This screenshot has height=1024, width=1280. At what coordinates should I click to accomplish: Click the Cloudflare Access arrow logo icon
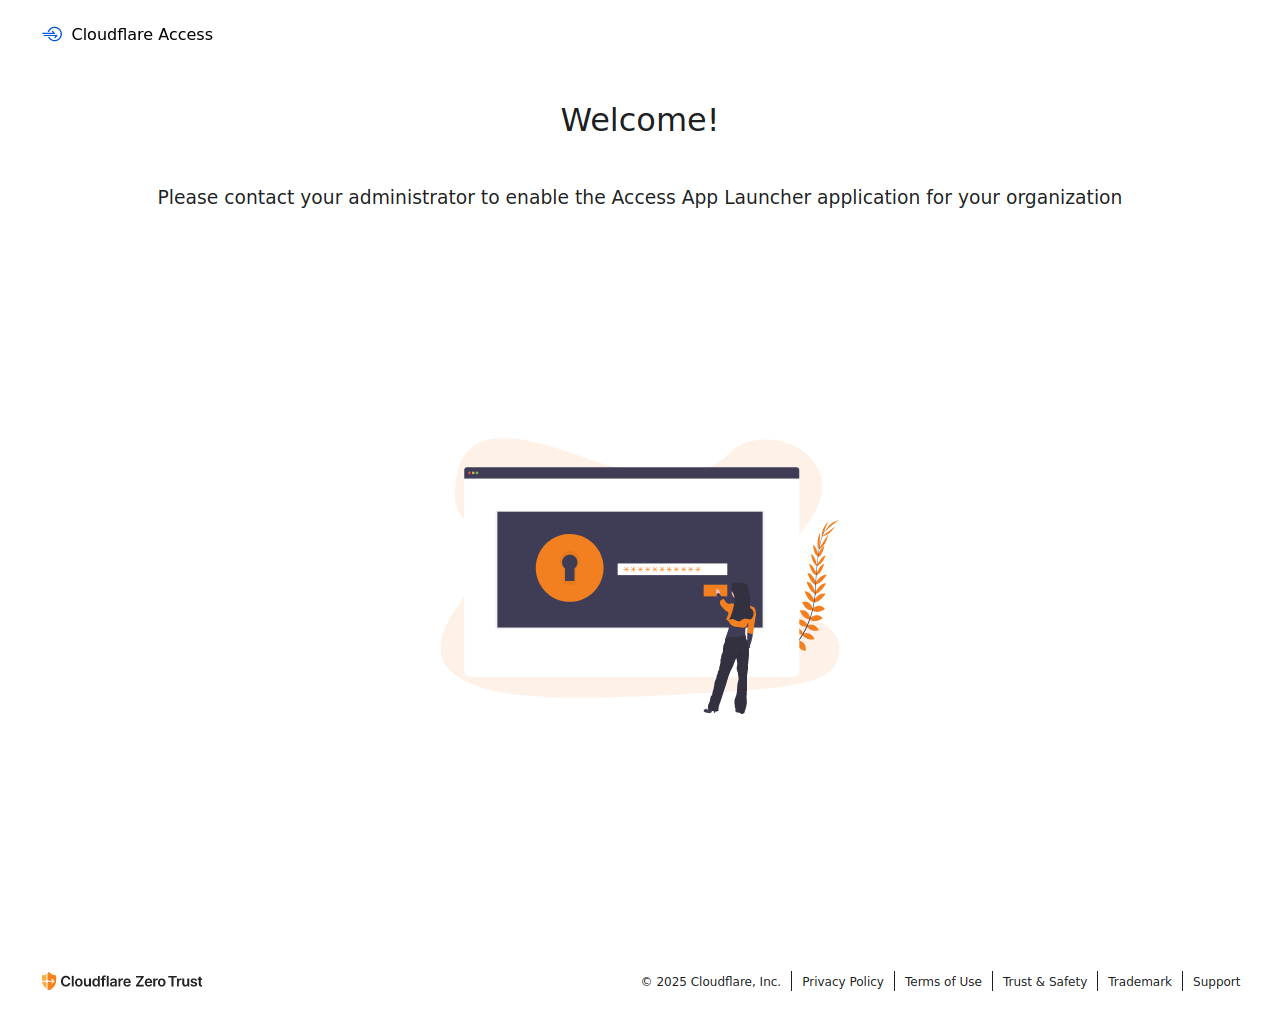(x=52, y=34)
